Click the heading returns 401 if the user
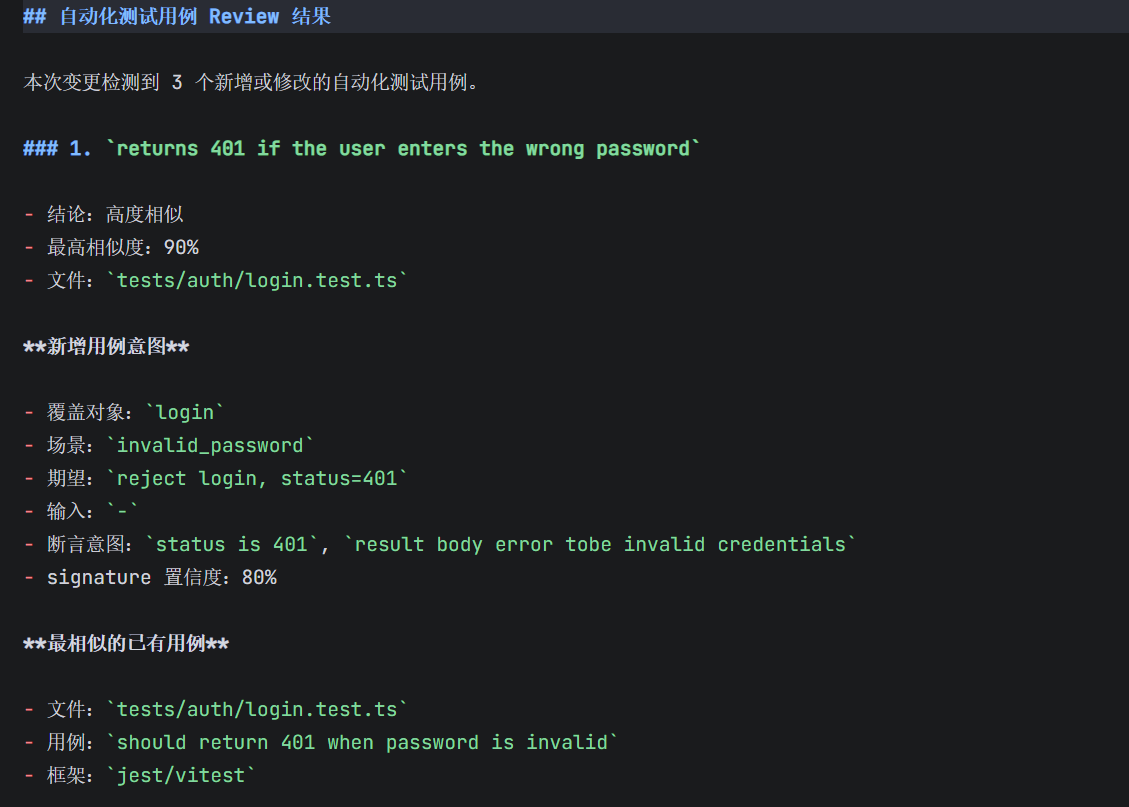This screenshot has width=1129, height=807. (x=403, y=148)
